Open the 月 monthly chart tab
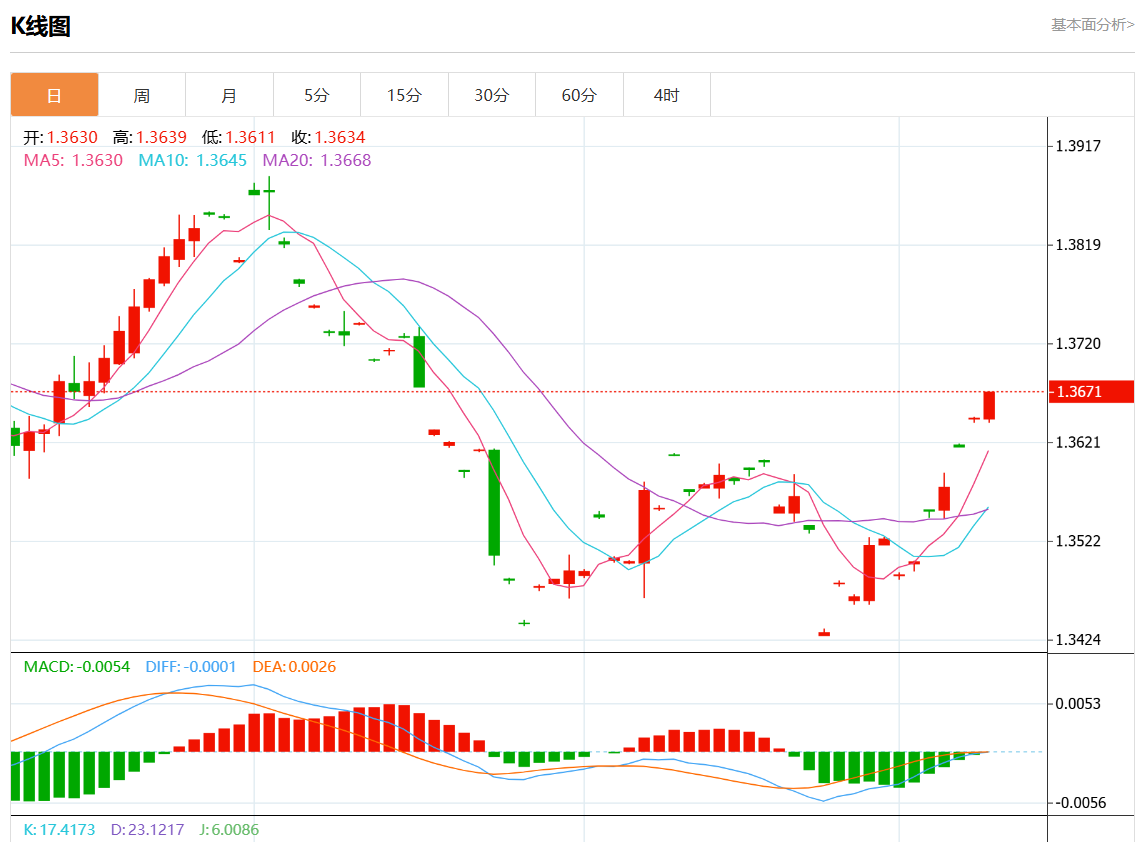 pyautogui.click(x=229, y=95)
